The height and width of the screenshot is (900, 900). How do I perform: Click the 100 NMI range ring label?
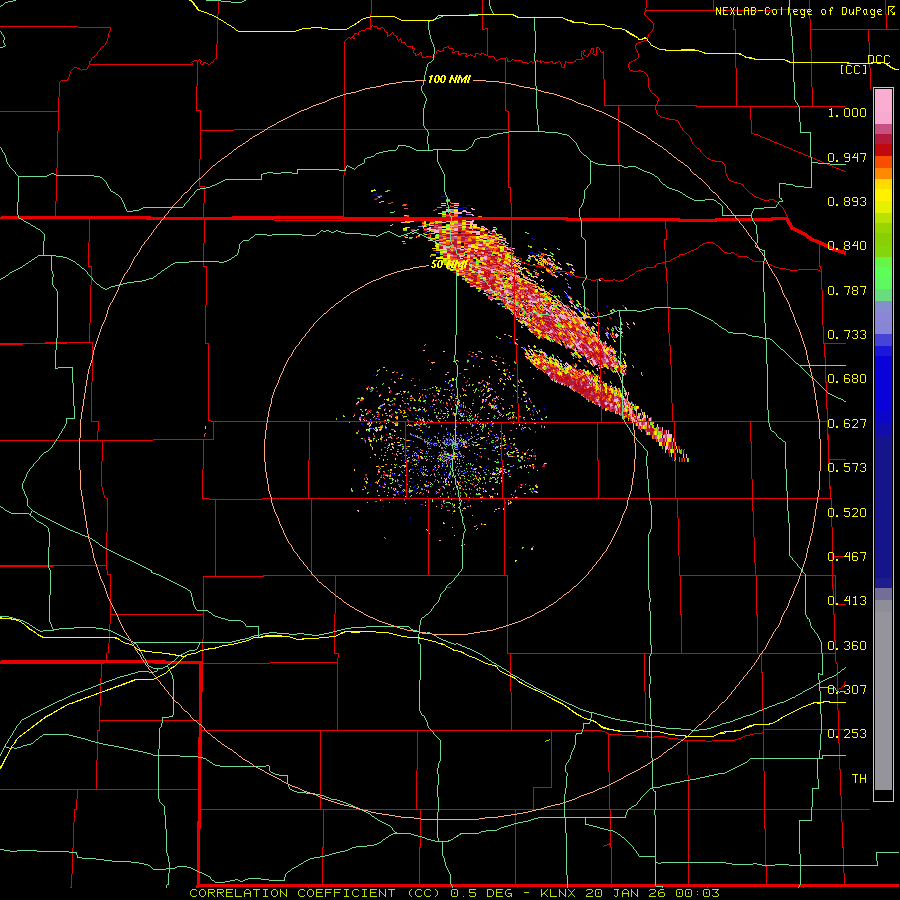(x=449, y=79)
